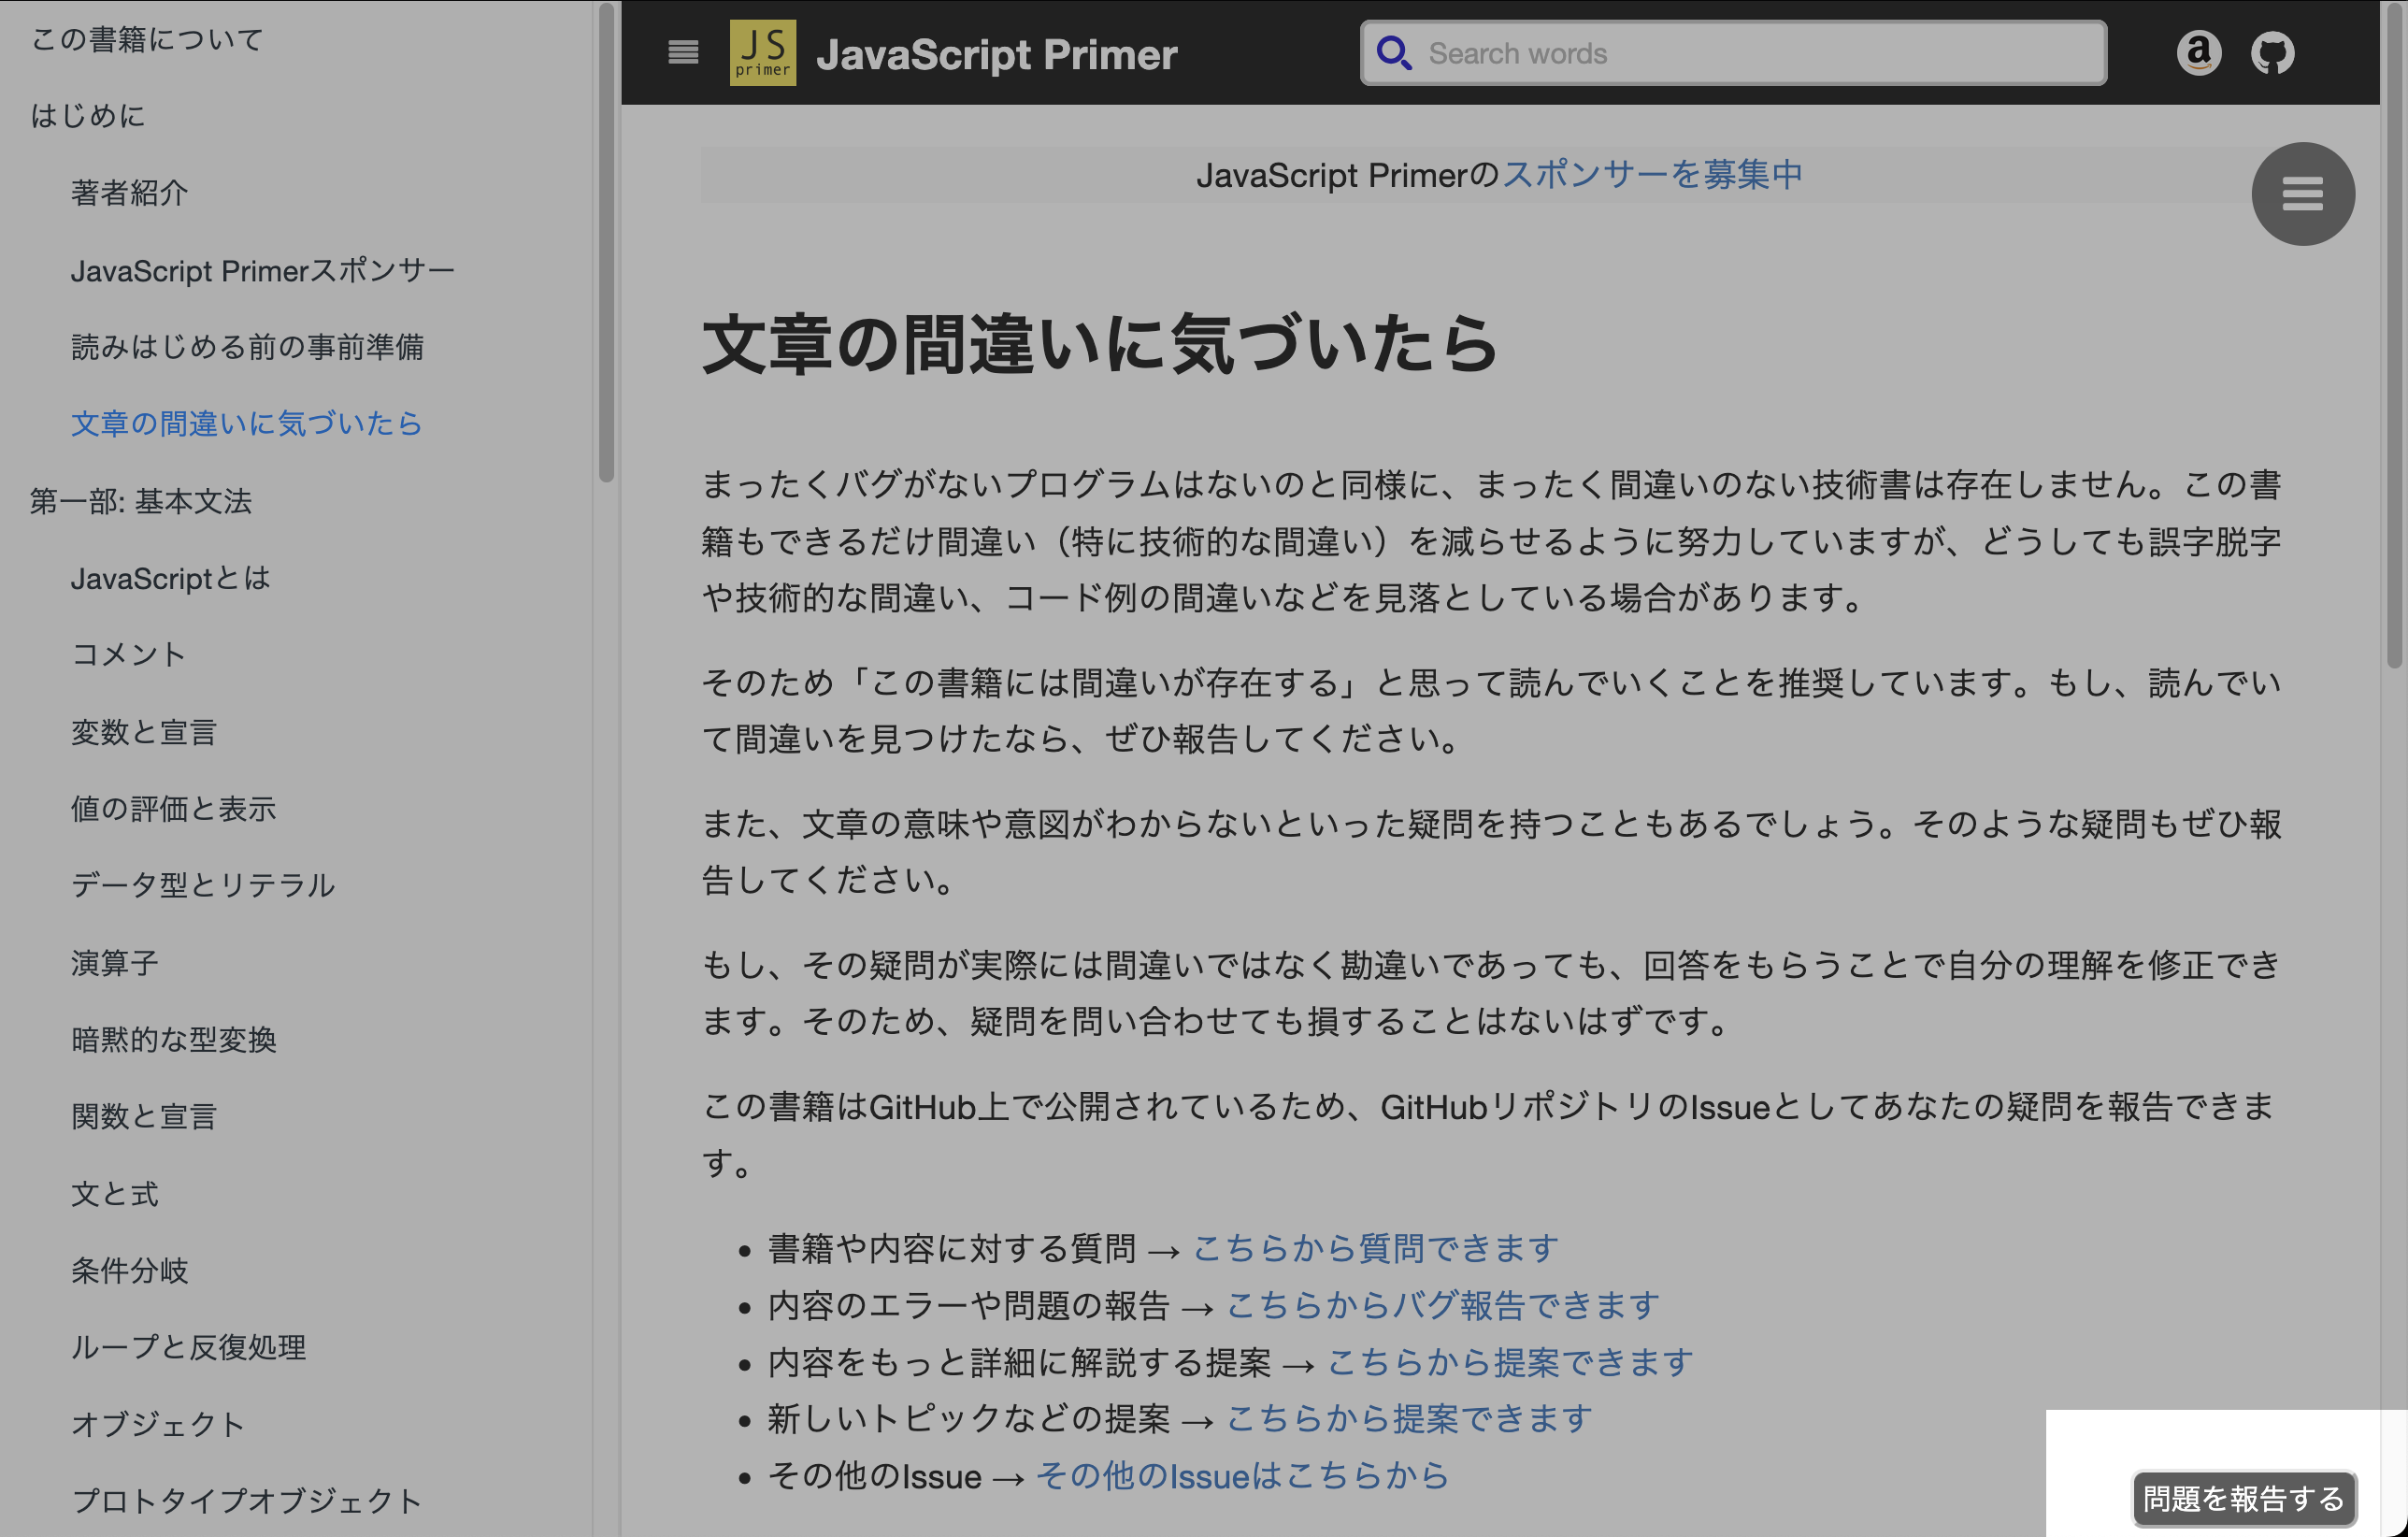Open the Amazon link icon
The height and width of the screenshot is (1537, 2408).
click(2198, 53)
